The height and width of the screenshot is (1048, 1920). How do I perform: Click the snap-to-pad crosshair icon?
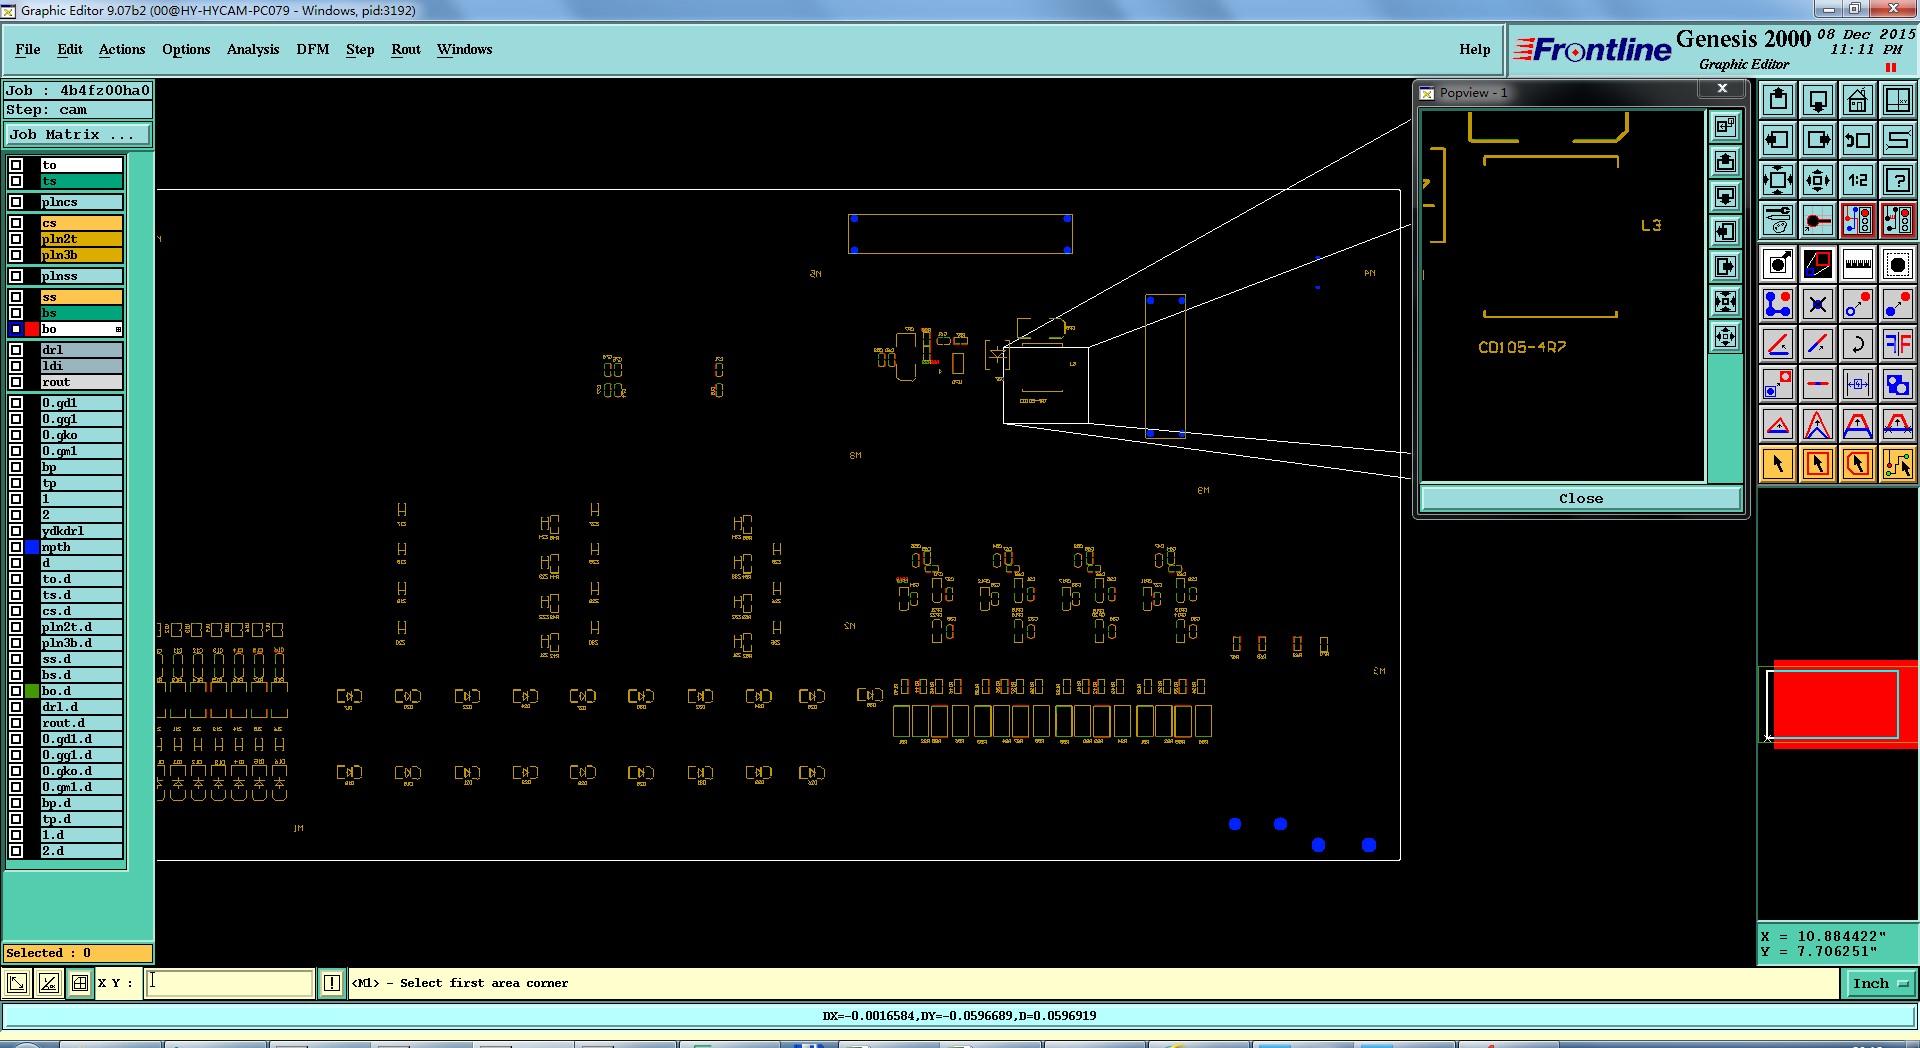[x=1818, y=219]
